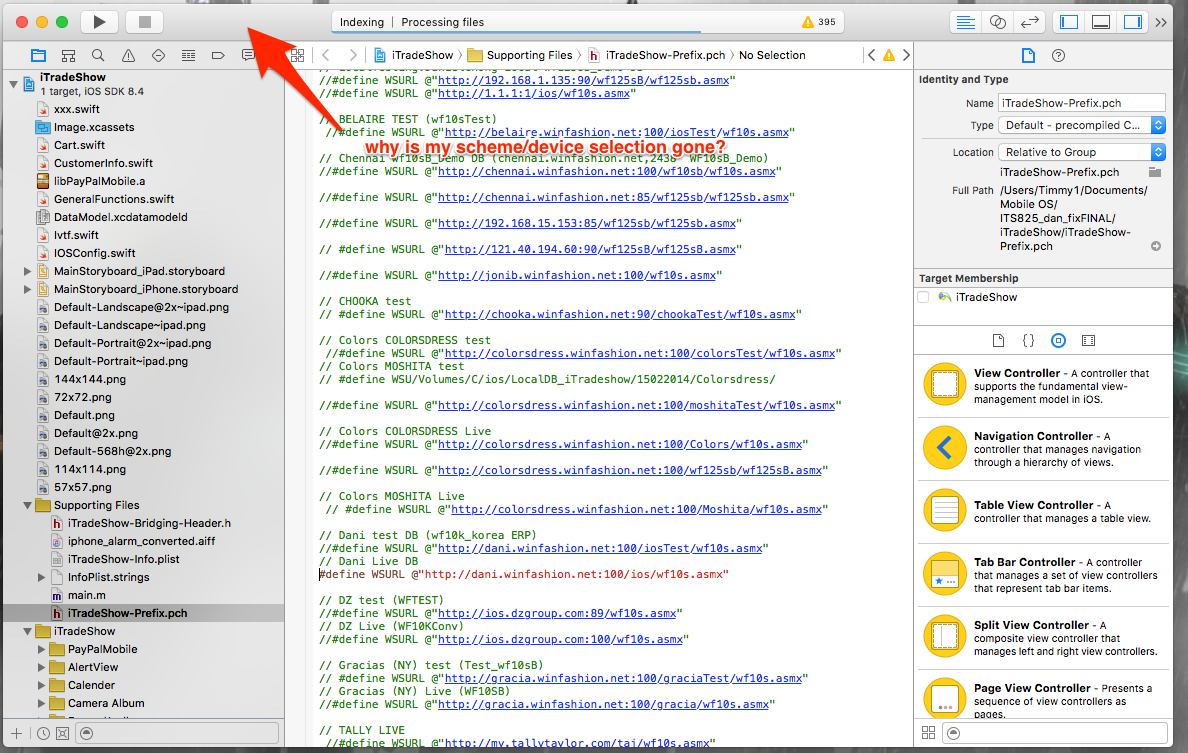Collapse the iTradeShow project root

pyautogui.click(x=13, y=84)
